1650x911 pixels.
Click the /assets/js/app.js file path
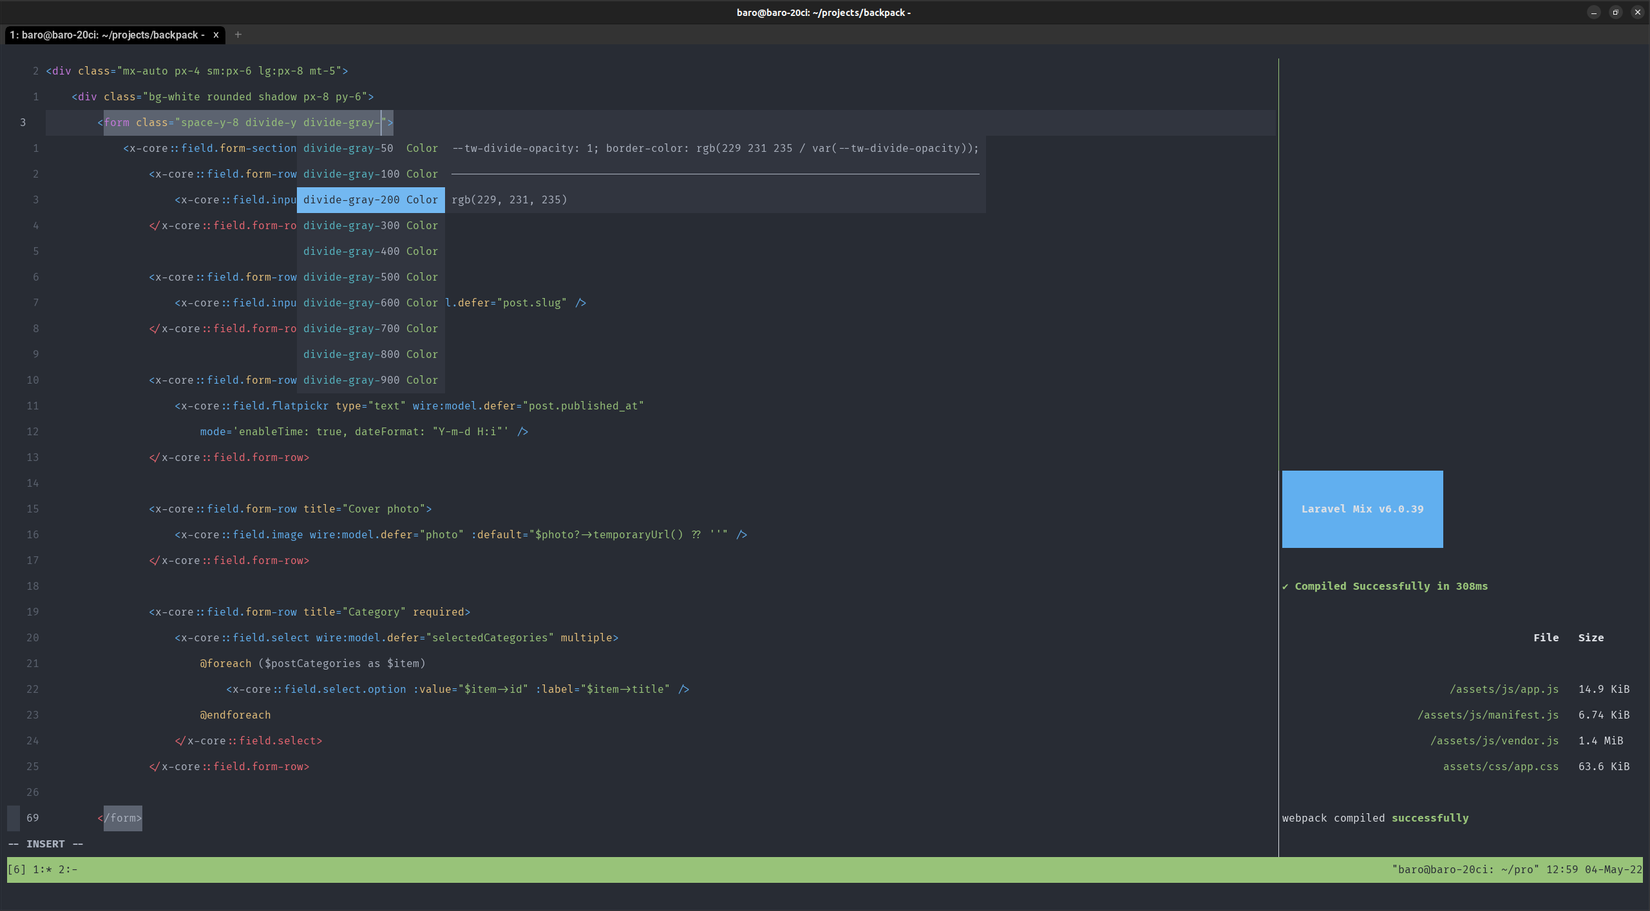(x=1503, y=689)
